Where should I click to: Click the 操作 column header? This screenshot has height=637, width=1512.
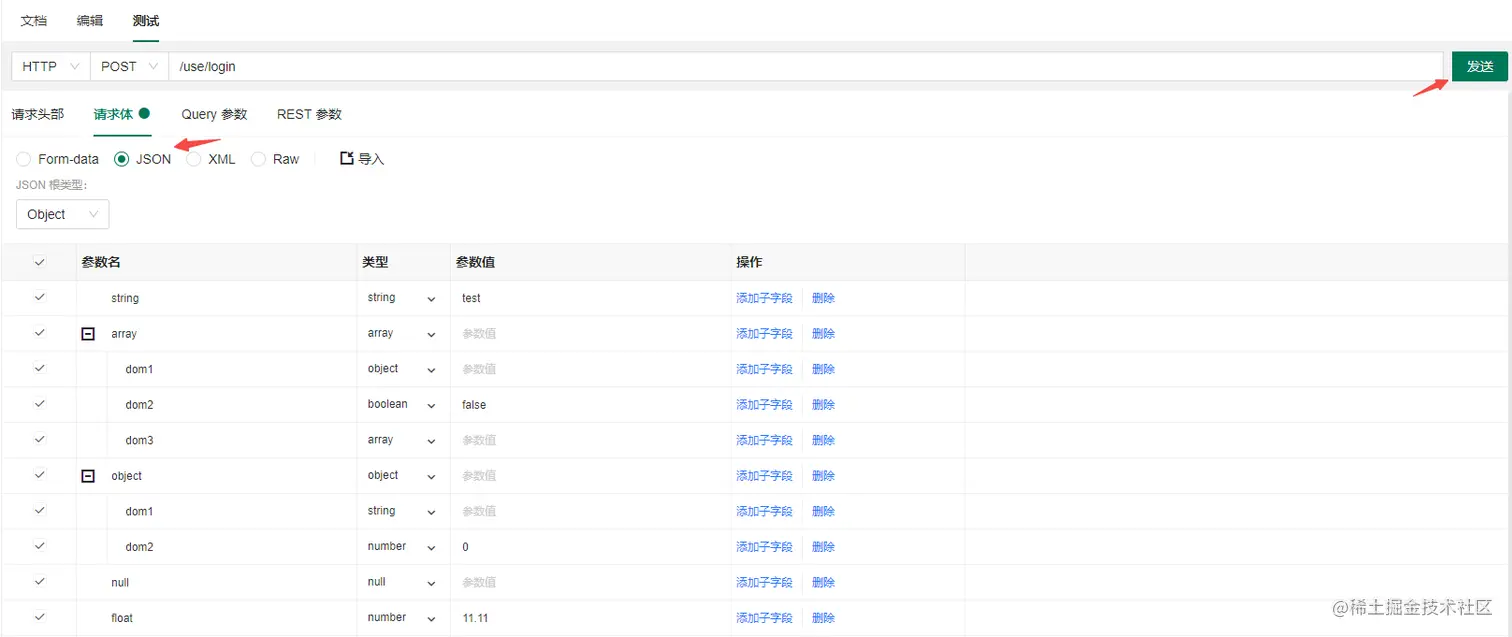pos(749,262)
